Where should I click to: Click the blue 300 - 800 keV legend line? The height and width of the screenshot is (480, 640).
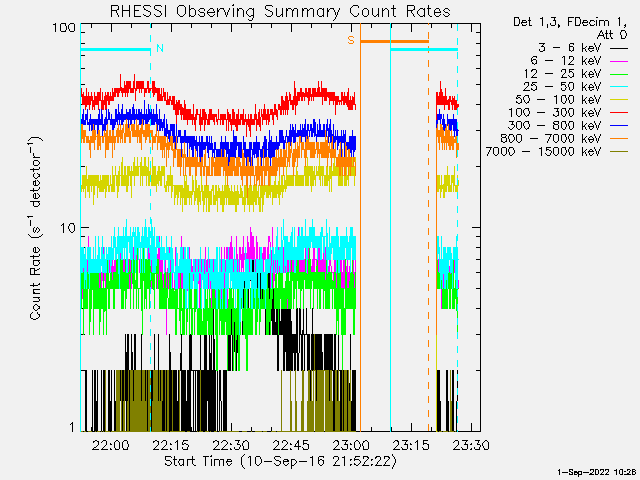(x=619, y=127)
